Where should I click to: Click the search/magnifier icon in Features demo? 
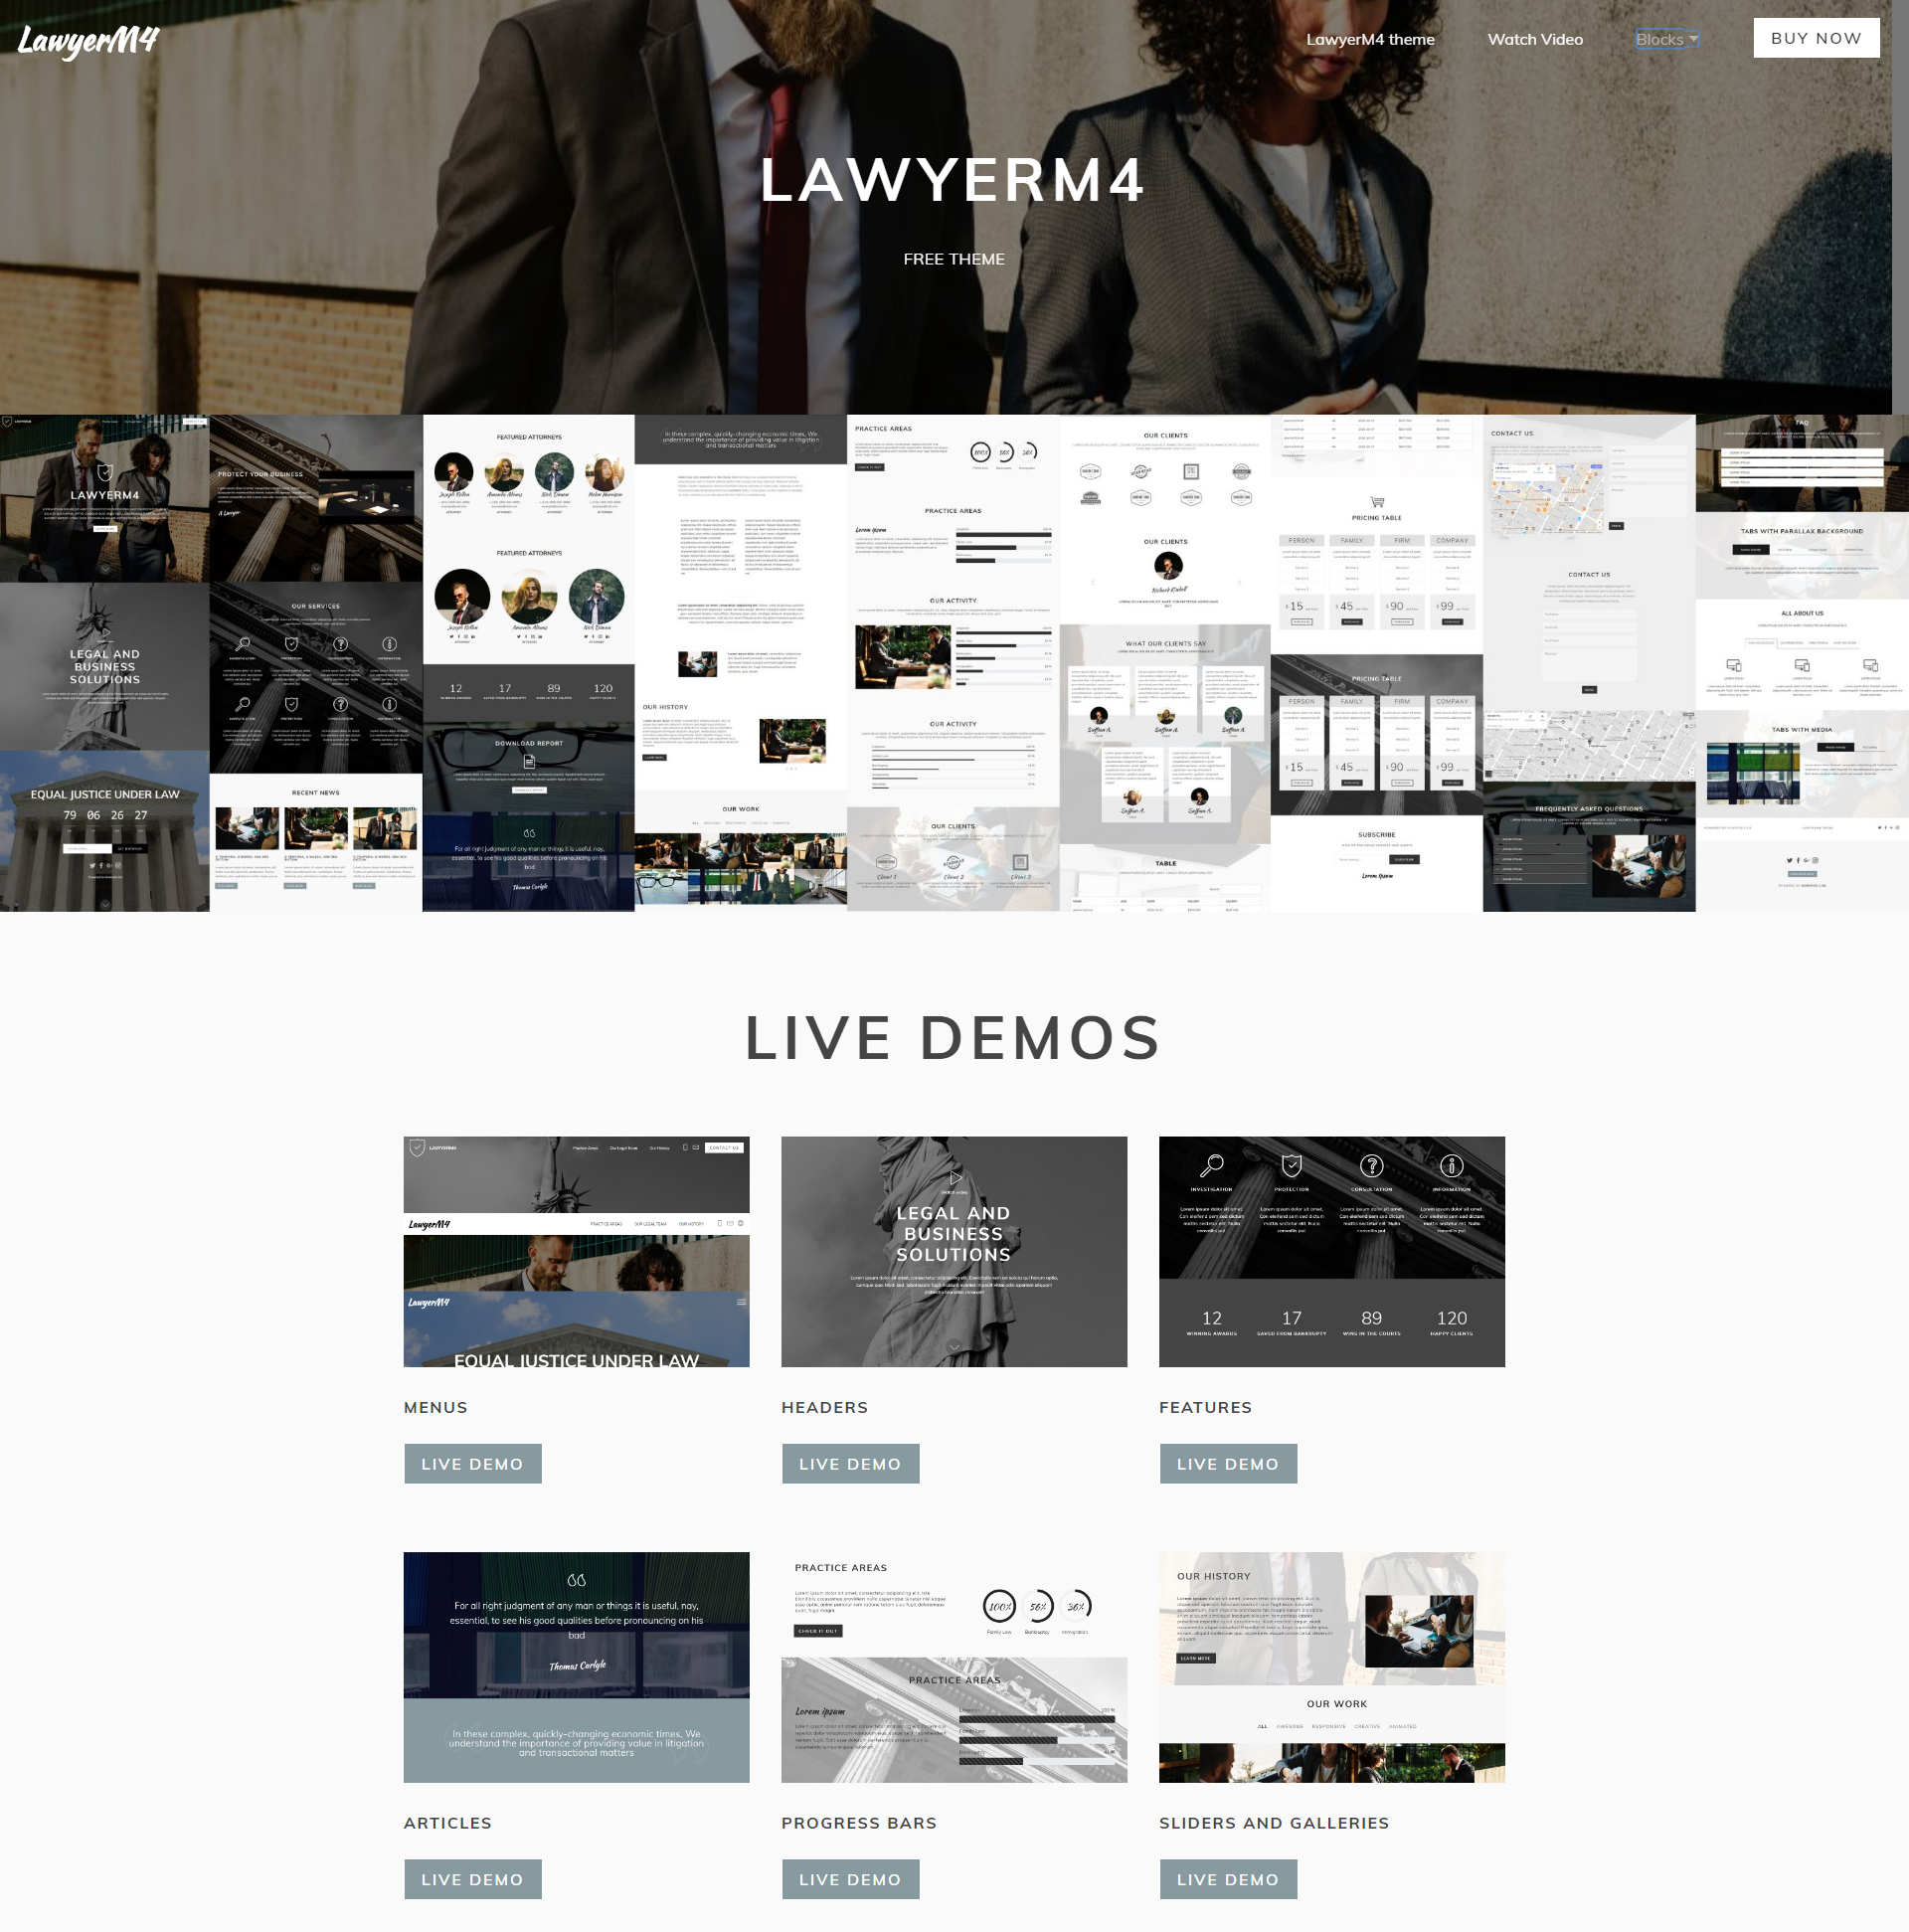point(1211,1164)
